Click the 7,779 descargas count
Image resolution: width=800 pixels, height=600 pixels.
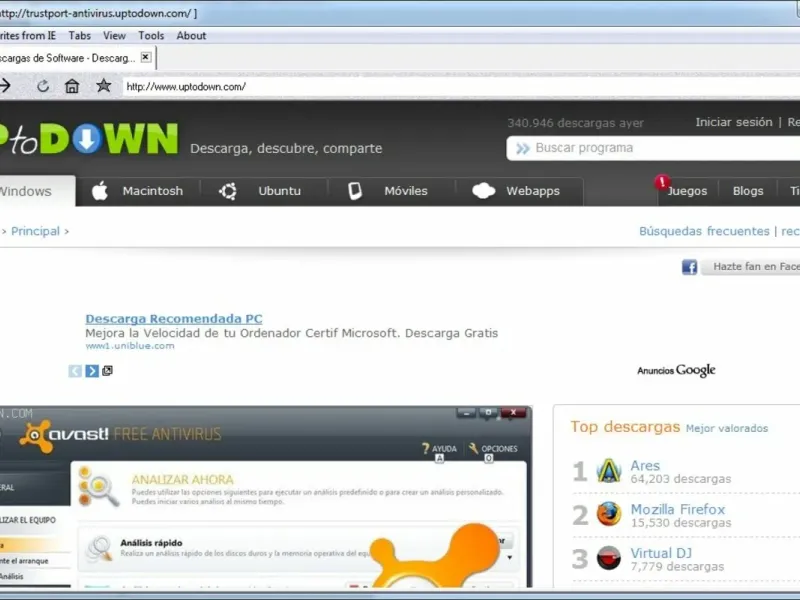(677, 567)
